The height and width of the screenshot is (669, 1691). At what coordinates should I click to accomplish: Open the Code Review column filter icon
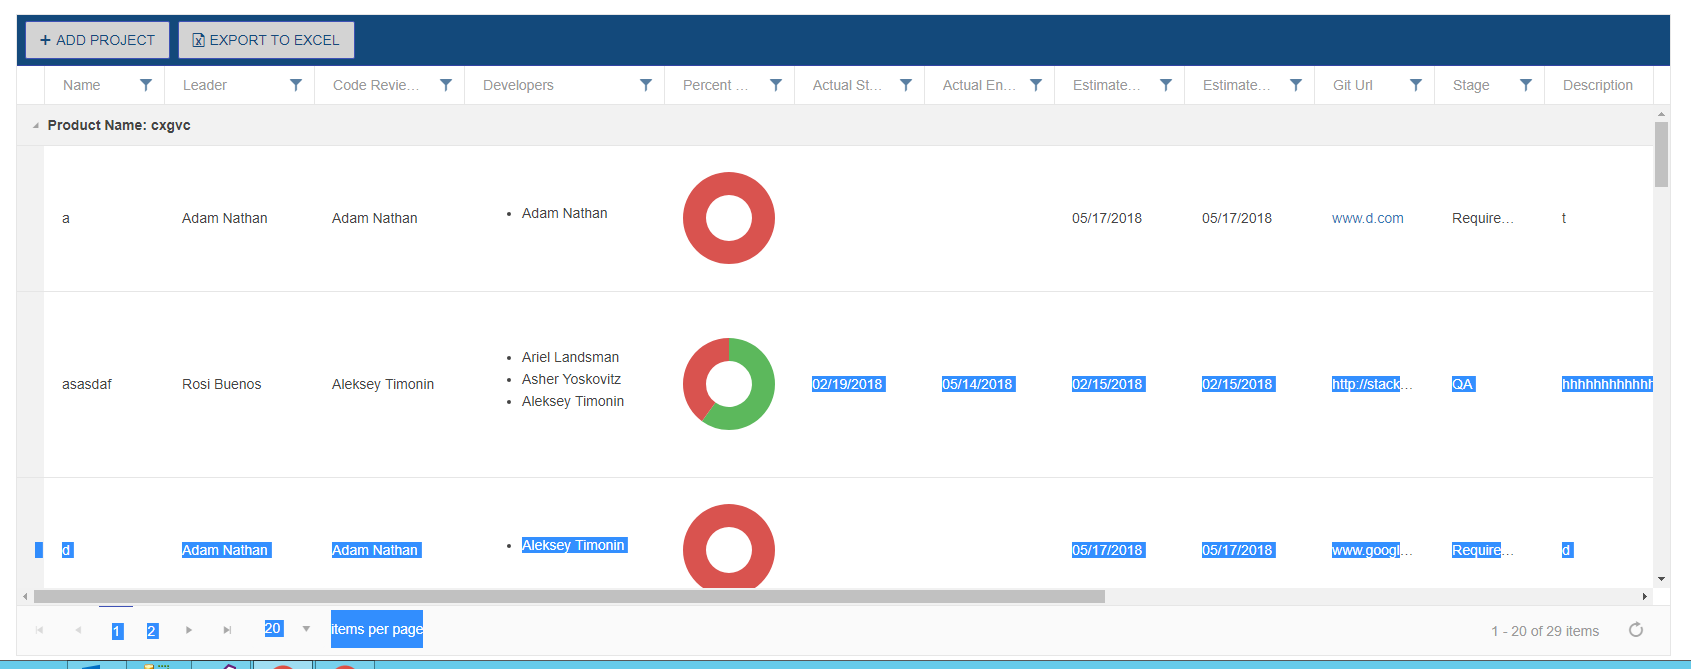446,85
